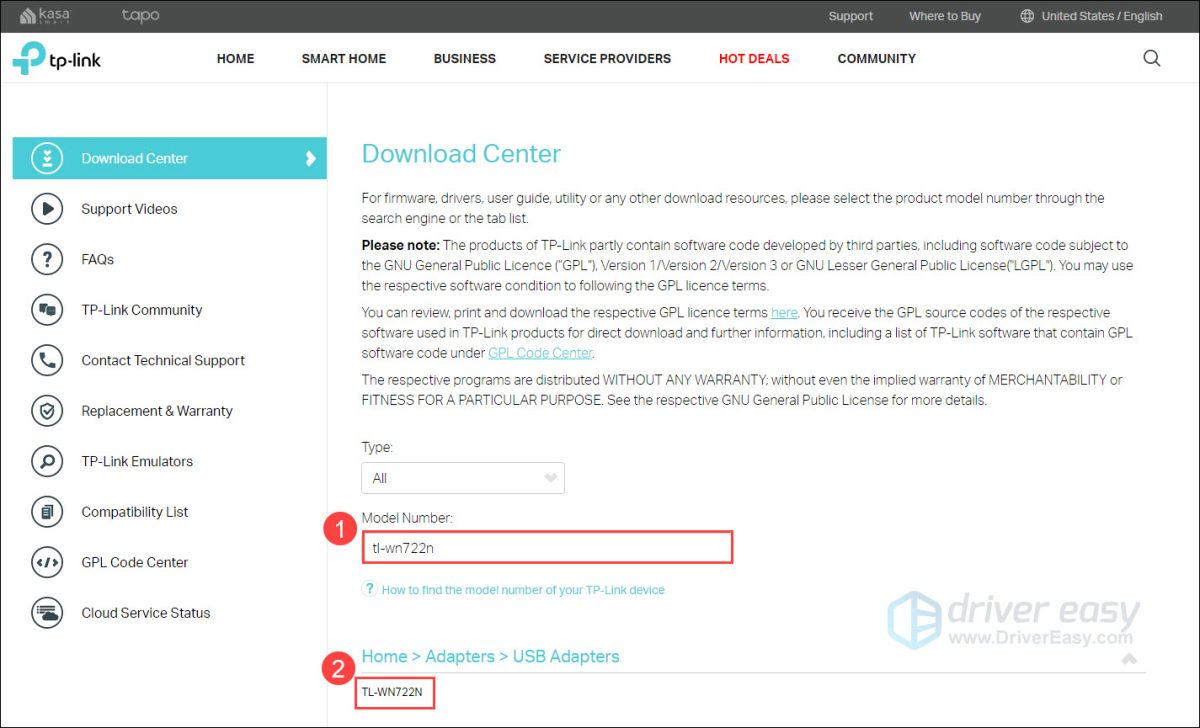Viewport: 1200px width, 728px height.
Task: Open the Where to Buy link
Action: [945, 16]
